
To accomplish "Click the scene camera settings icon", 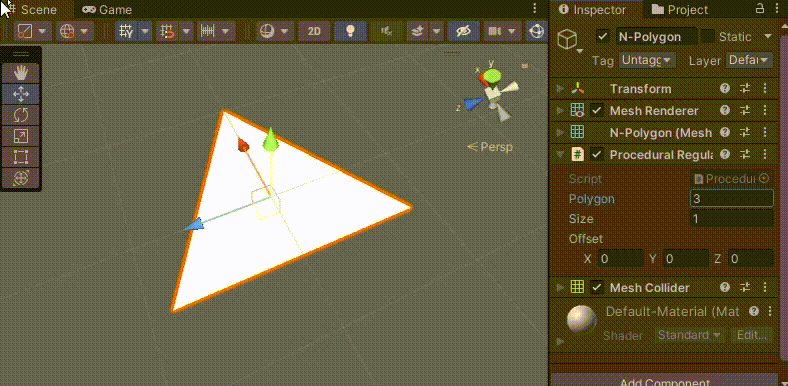I will pyautogui.click(x=495, y=31).
